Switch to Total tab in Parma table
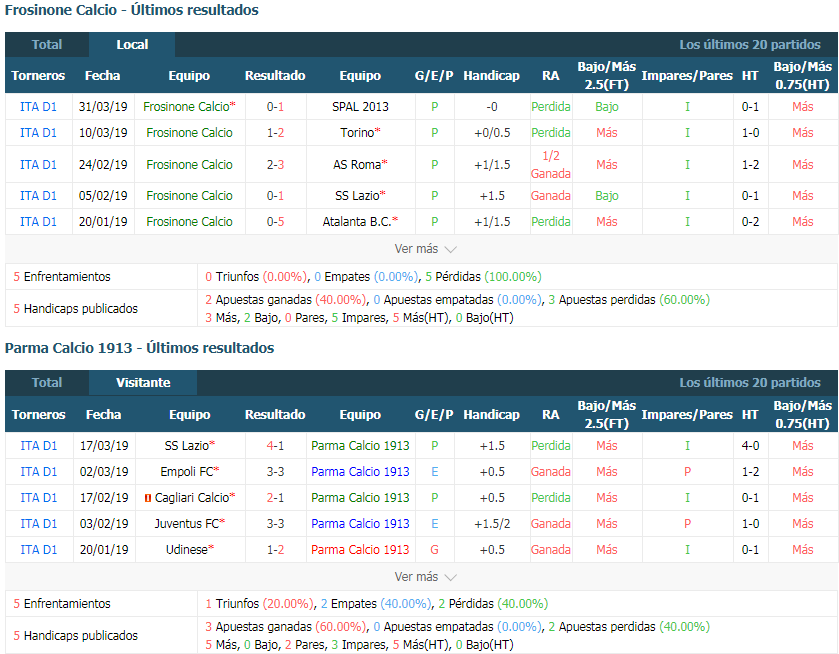The width and height of the screenshot is (839, 654). click(x=47, y=383)
